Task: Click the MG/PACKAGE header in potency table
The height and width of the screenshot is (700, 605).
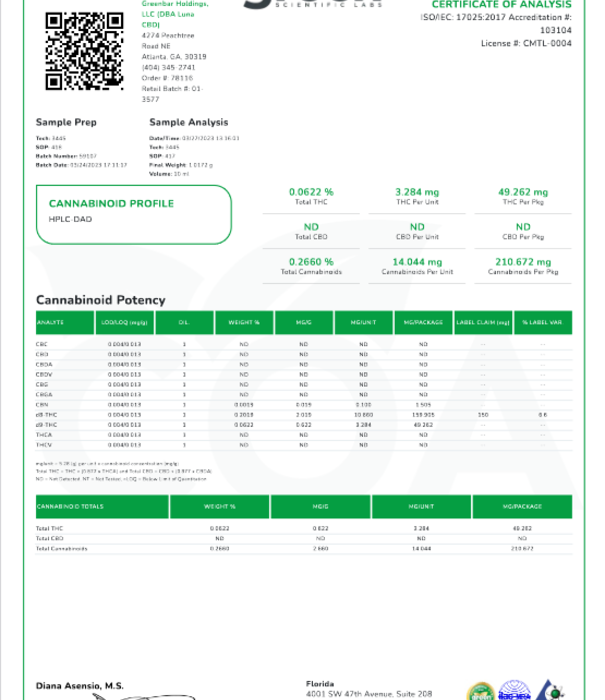Action: (423, 323)
